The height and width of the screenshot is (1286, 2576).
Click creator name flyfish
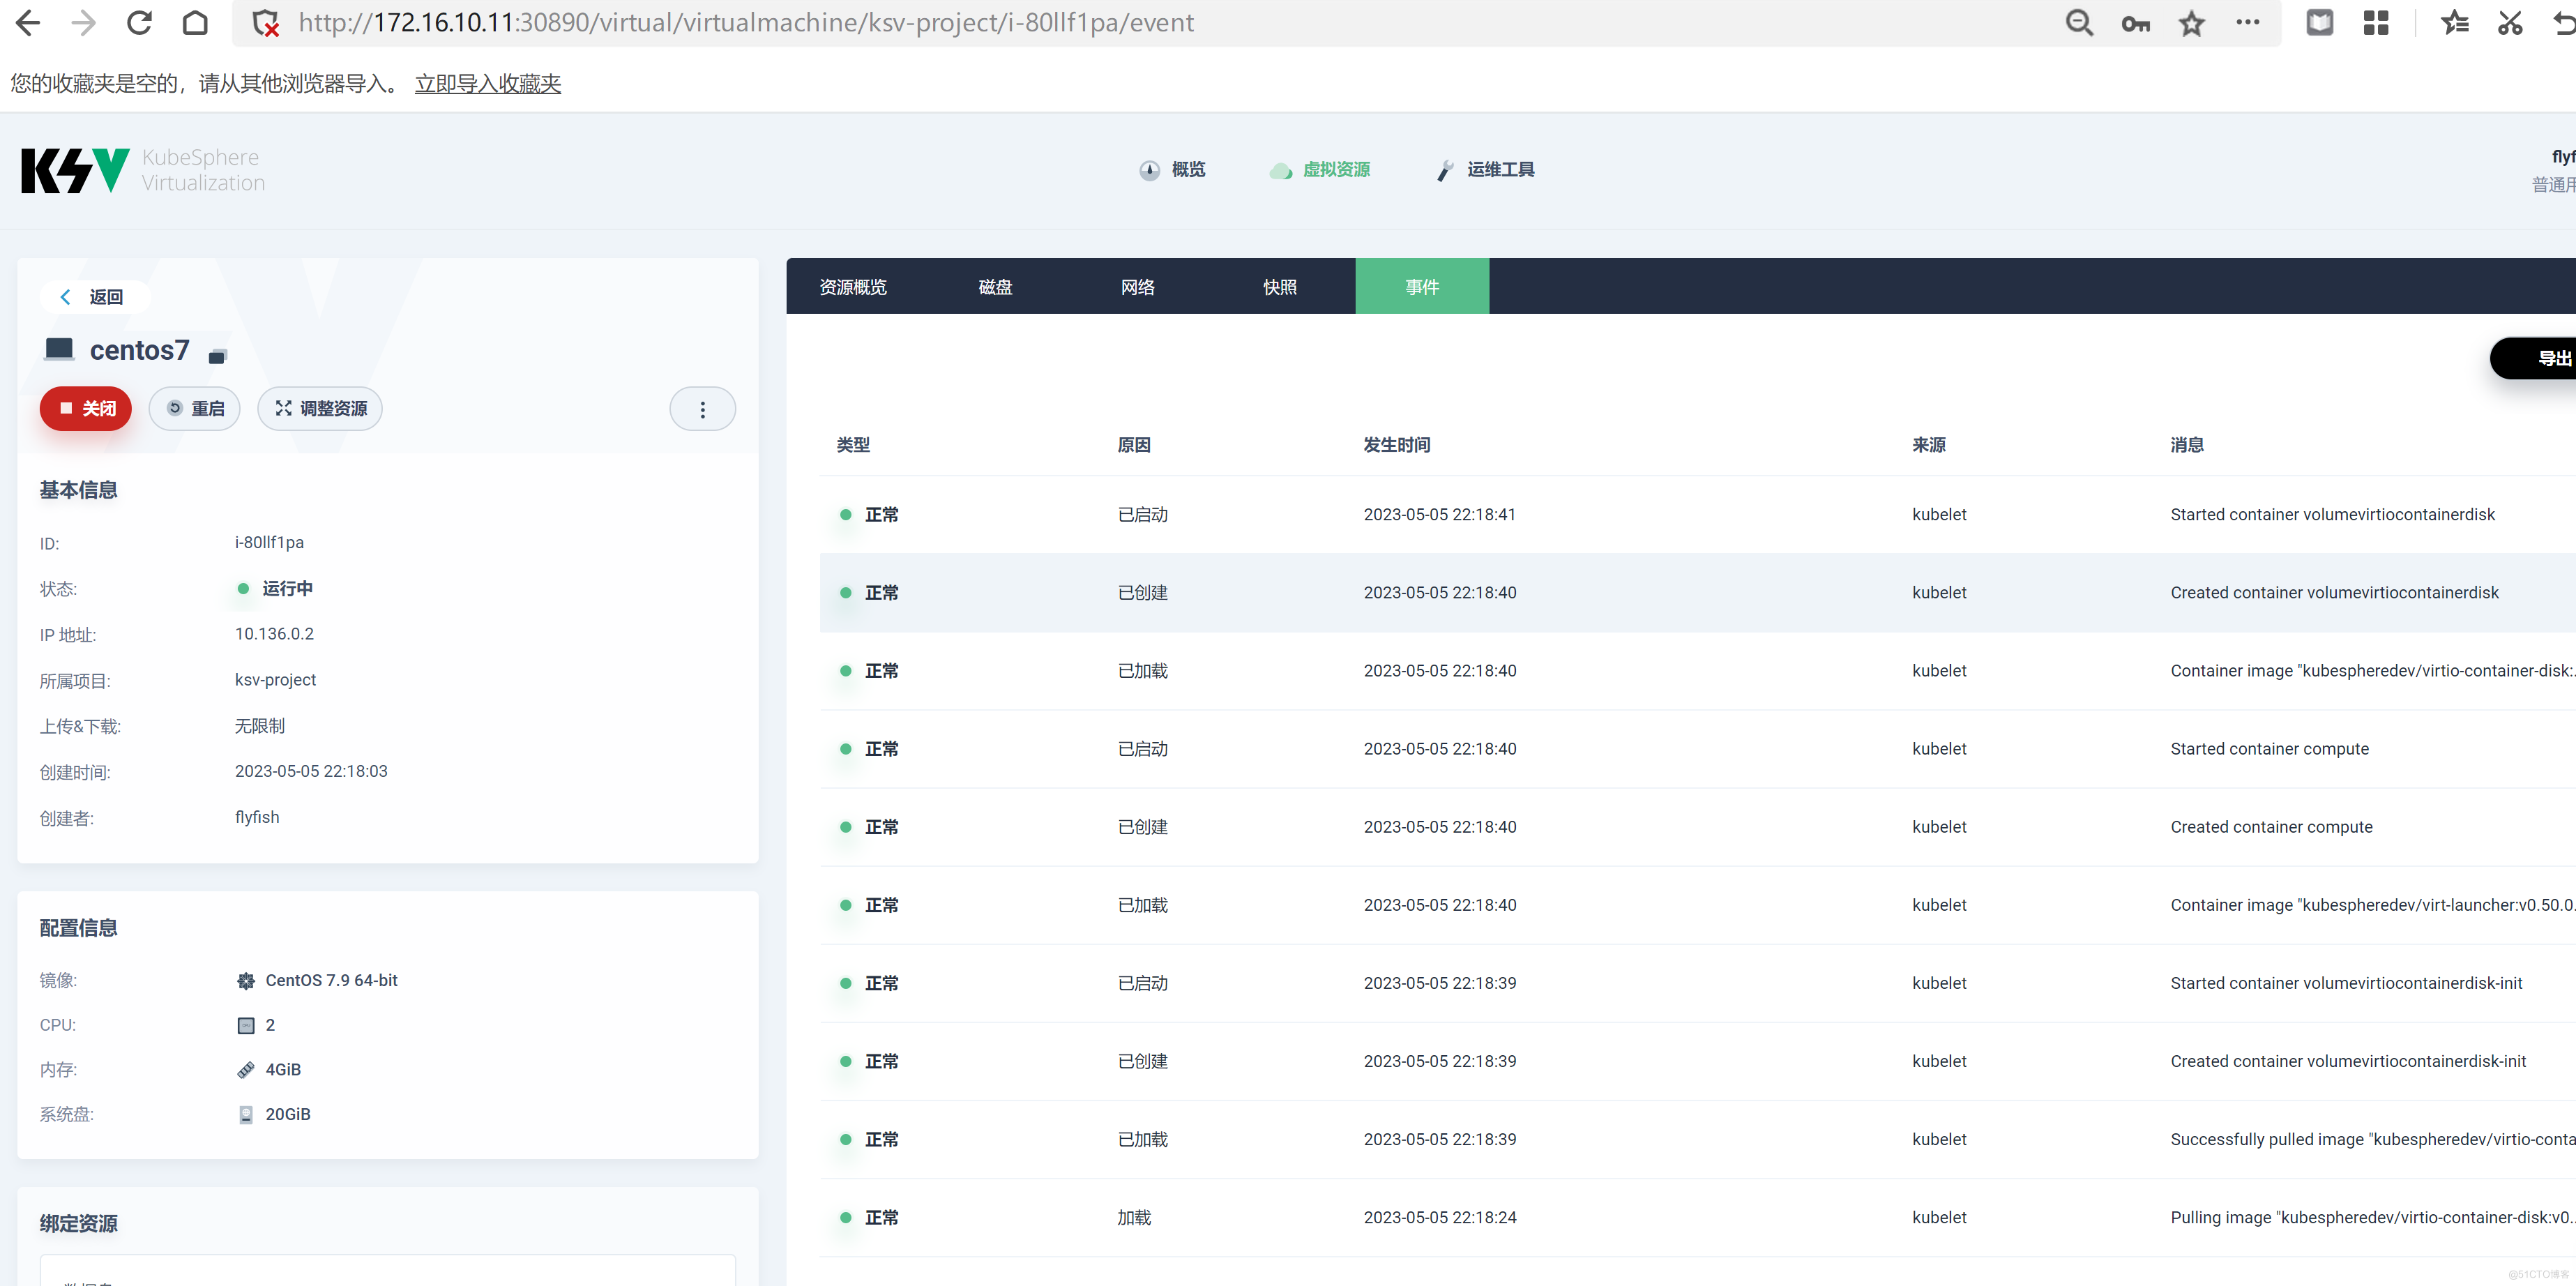click(257, 817)
